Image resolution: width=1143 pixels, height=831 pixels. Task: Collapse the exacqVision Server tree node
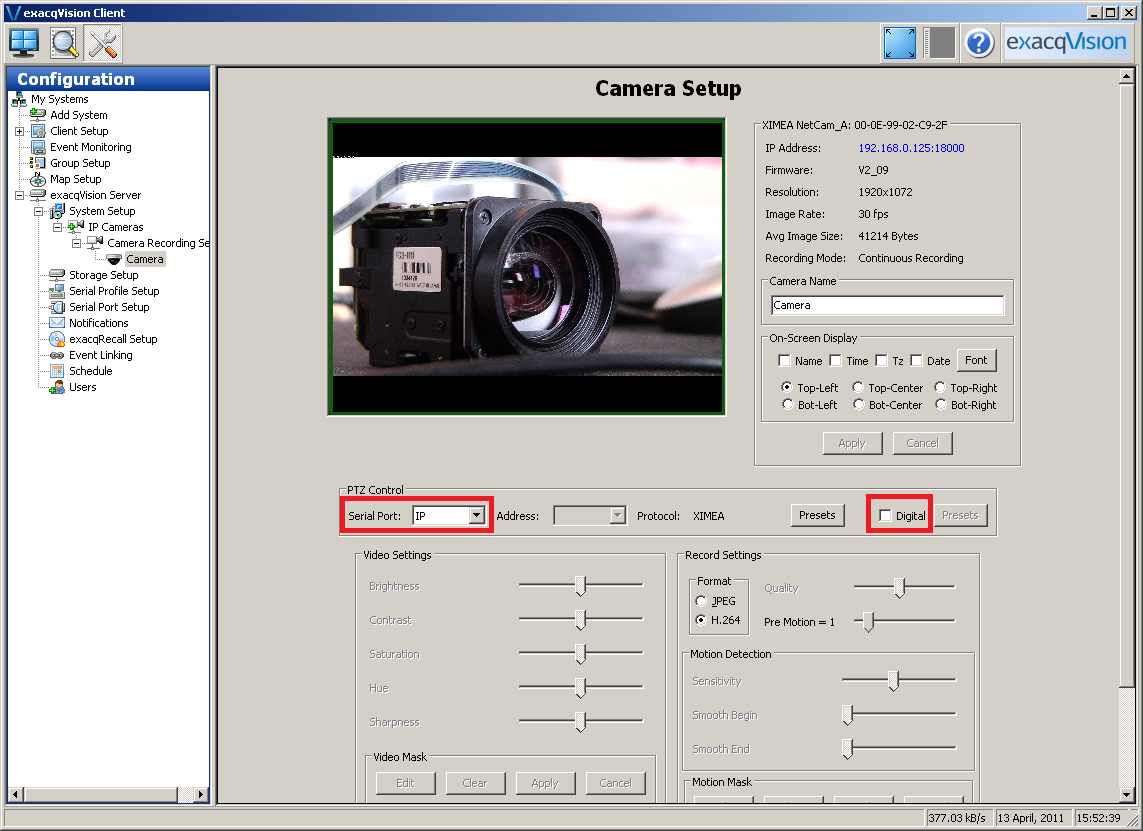tap(19, 195)
